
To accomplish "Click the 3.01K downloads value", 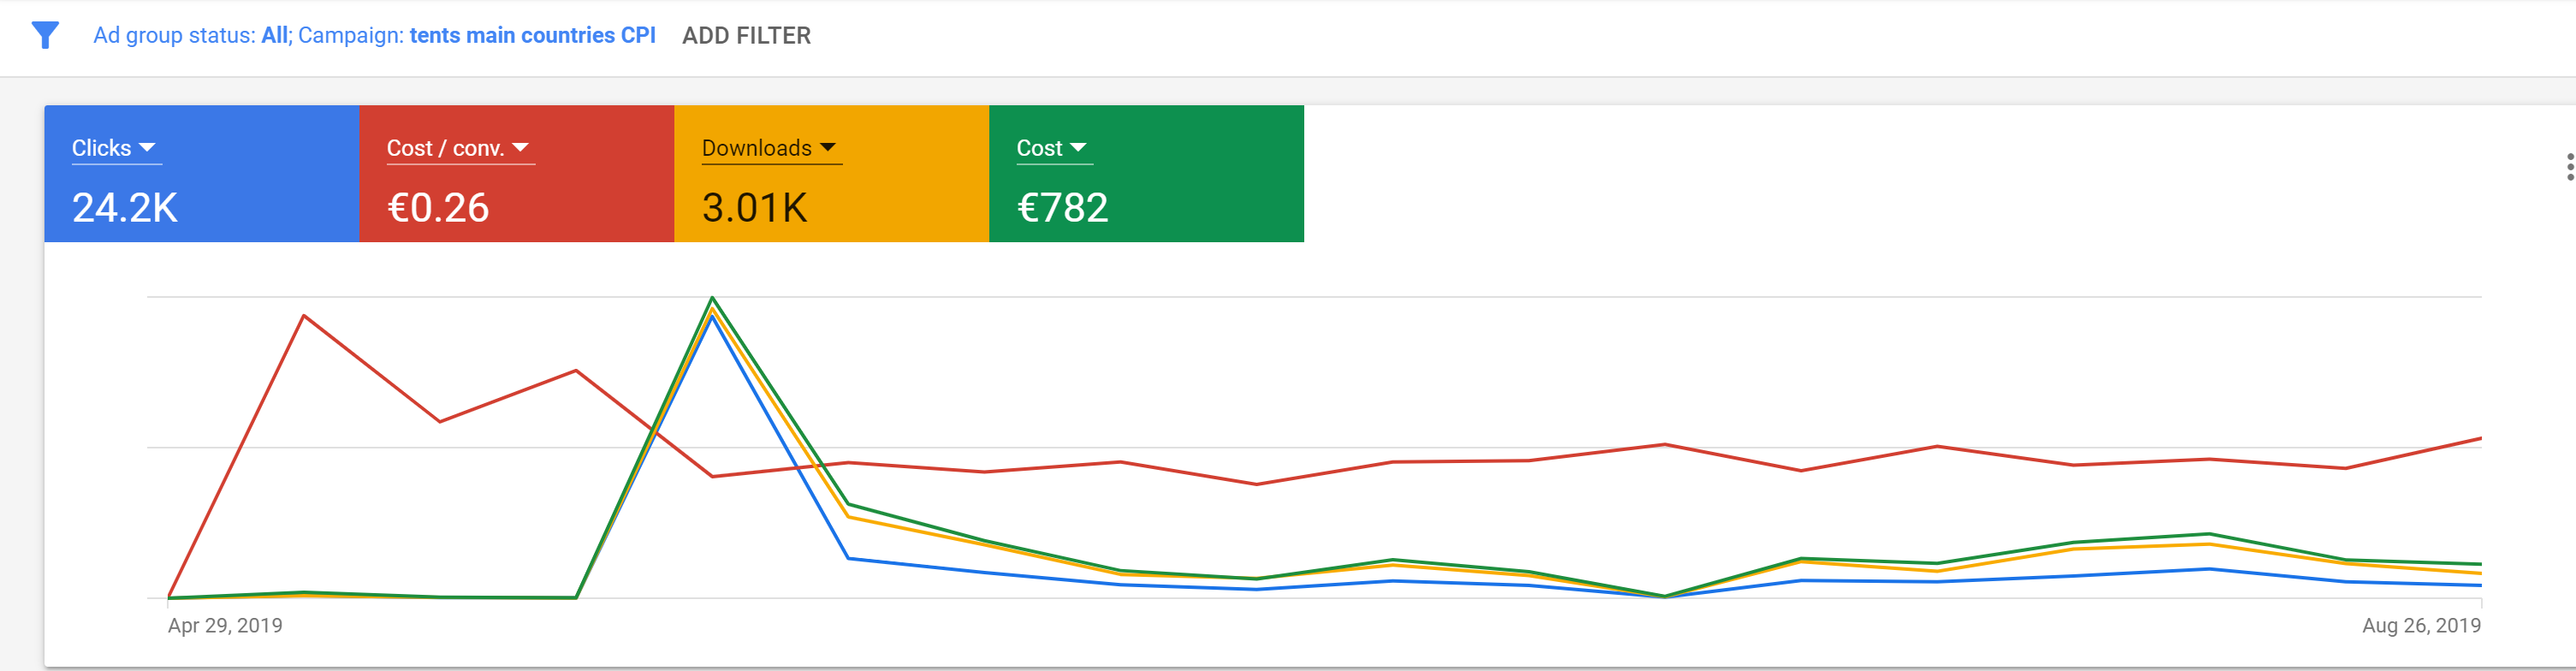I will (x=754, y=208).
